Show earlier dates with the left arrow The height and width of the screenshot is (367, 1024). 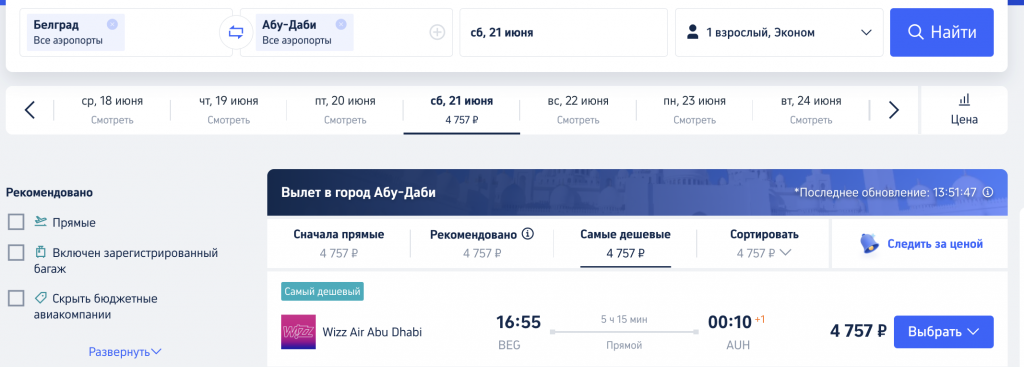pos(29,110)
